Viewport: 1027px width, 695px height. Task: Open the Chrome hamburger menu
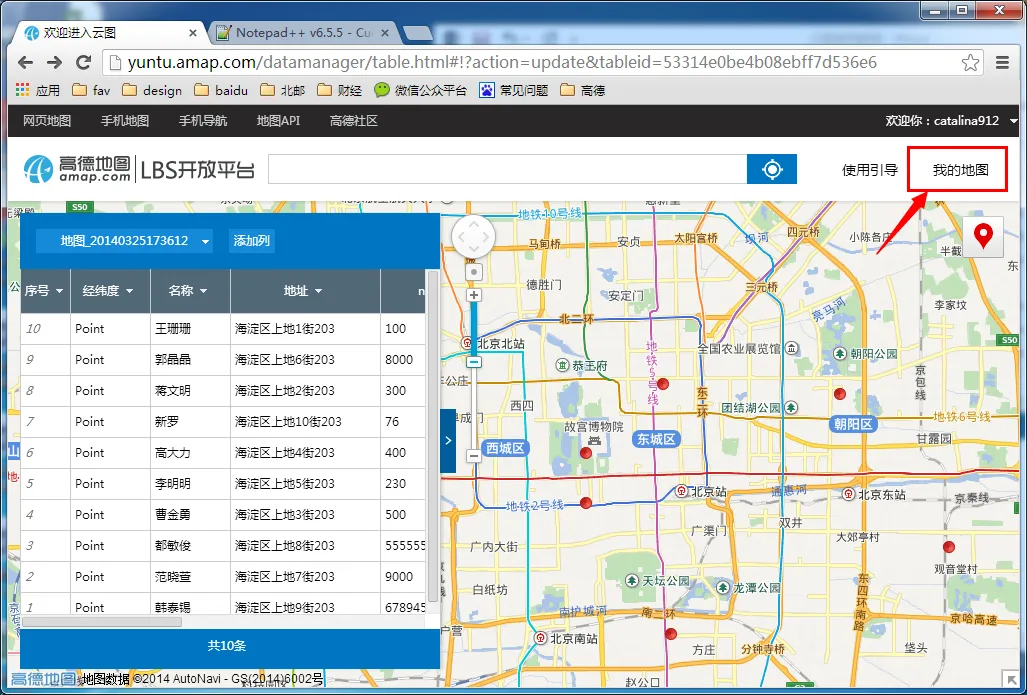click(1001, 63)
